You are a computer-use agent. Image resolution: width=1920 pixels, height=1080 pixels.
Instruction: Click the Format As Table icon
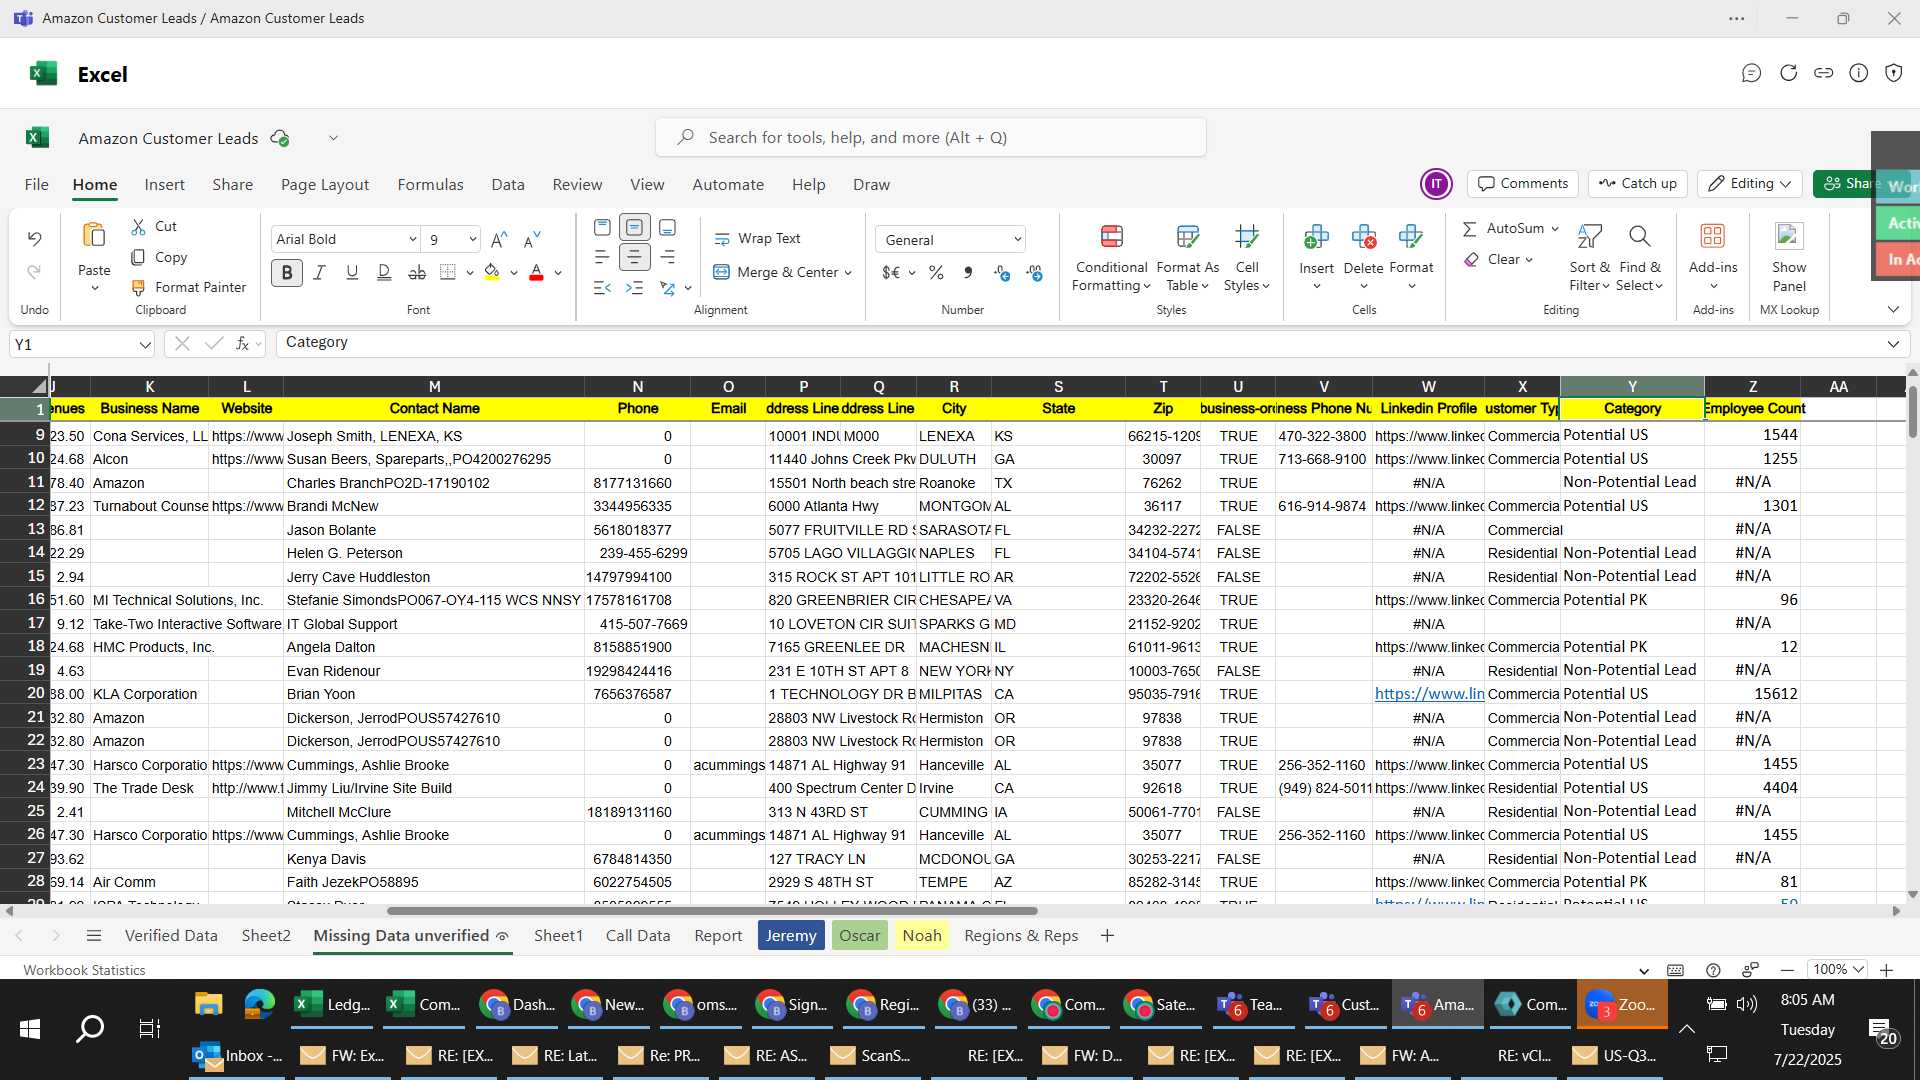1187,237
